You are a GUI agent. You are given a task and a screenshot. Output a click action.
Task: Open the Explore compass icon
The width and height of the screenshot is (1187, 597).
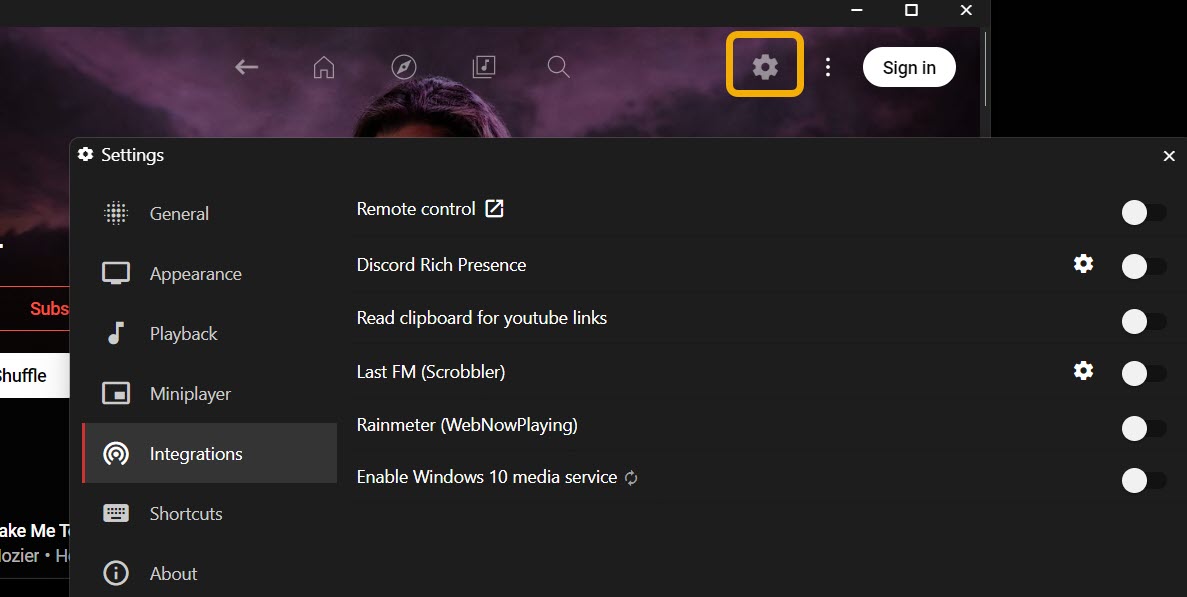tap(403, 66)
